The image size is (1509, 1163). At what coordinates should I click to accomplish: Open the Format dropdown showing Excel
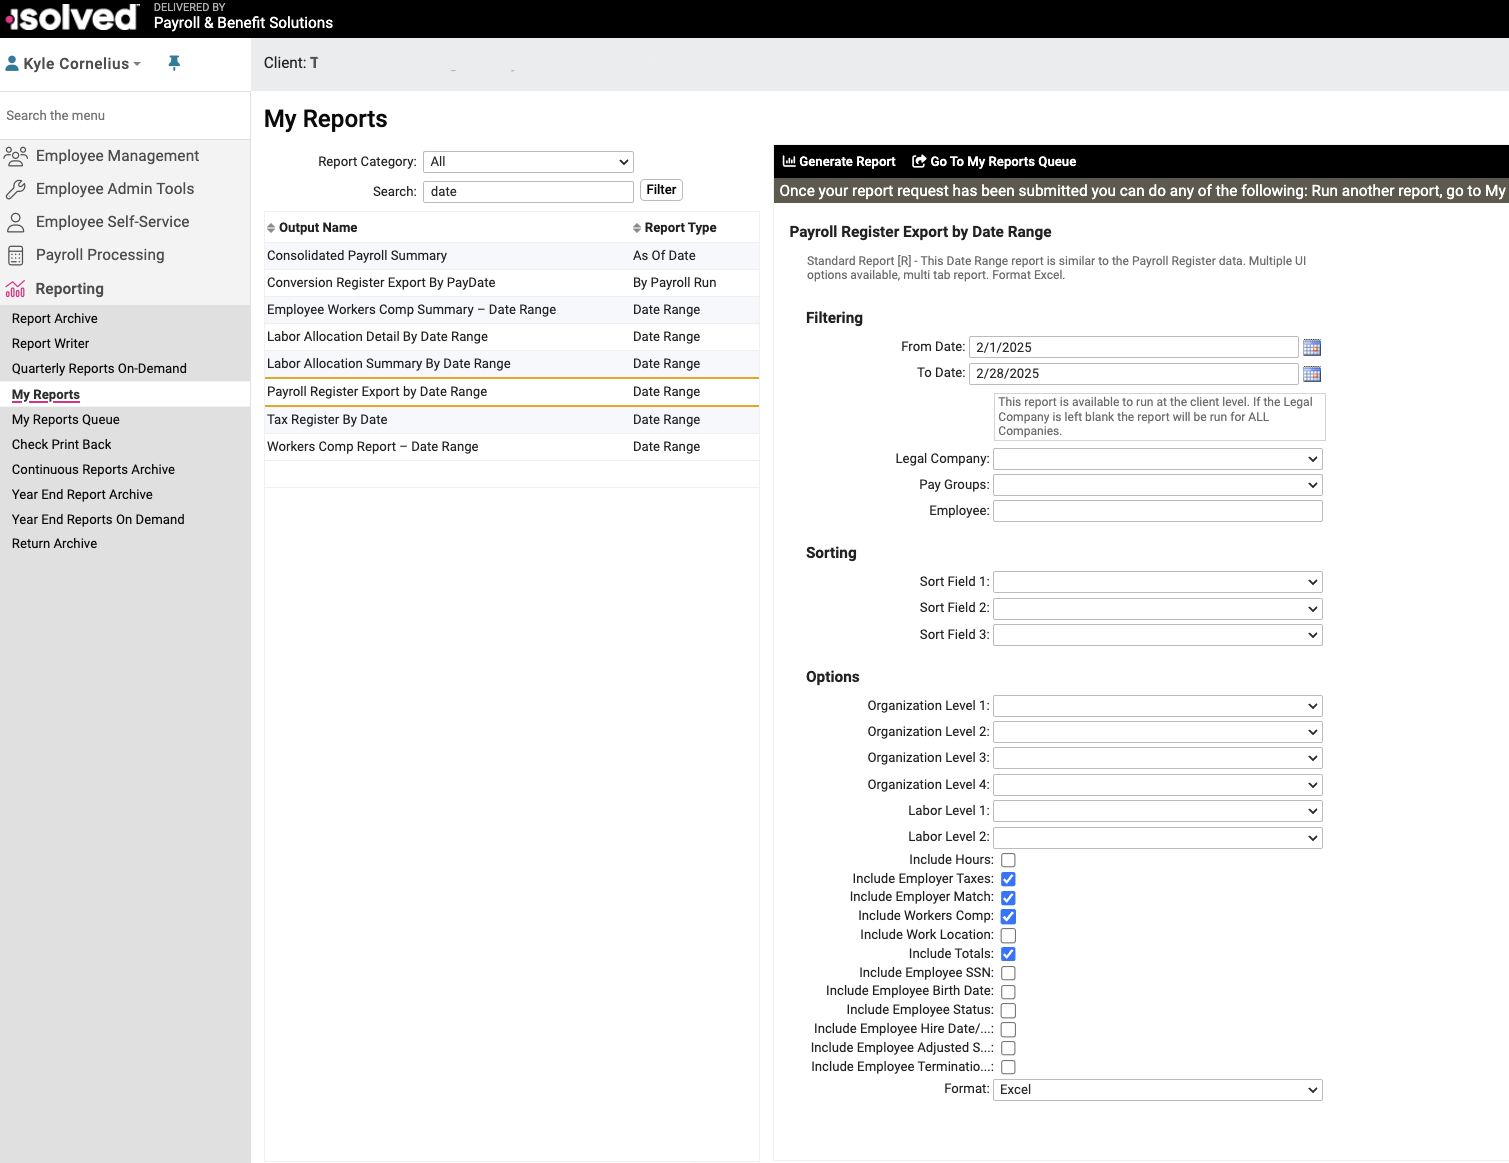pyautogui.click(x=1157, y=1089)
